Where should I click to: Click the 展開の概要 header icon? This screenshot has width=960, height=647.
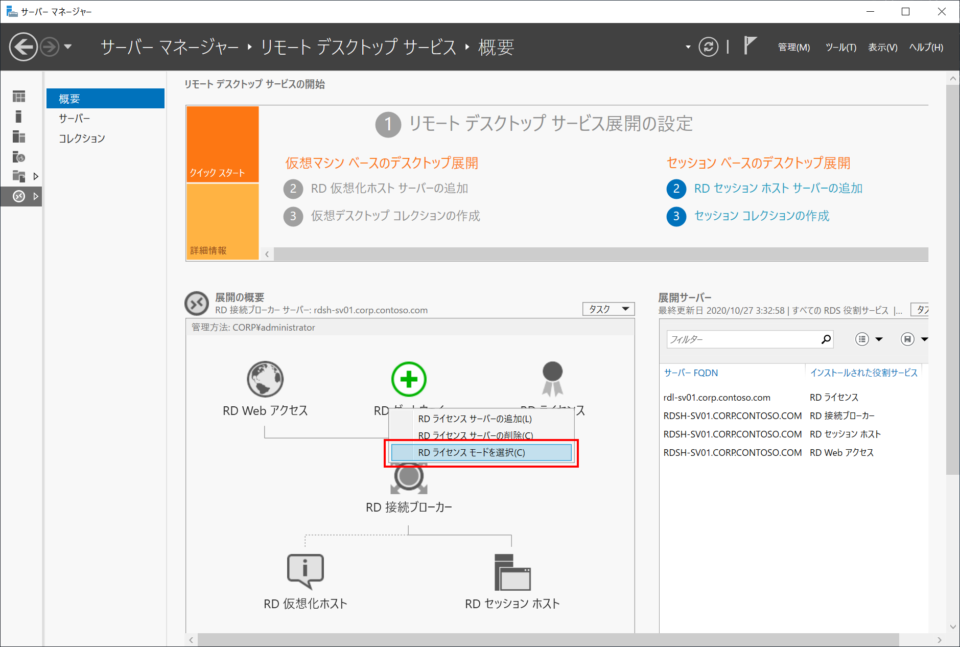[197, 303]
